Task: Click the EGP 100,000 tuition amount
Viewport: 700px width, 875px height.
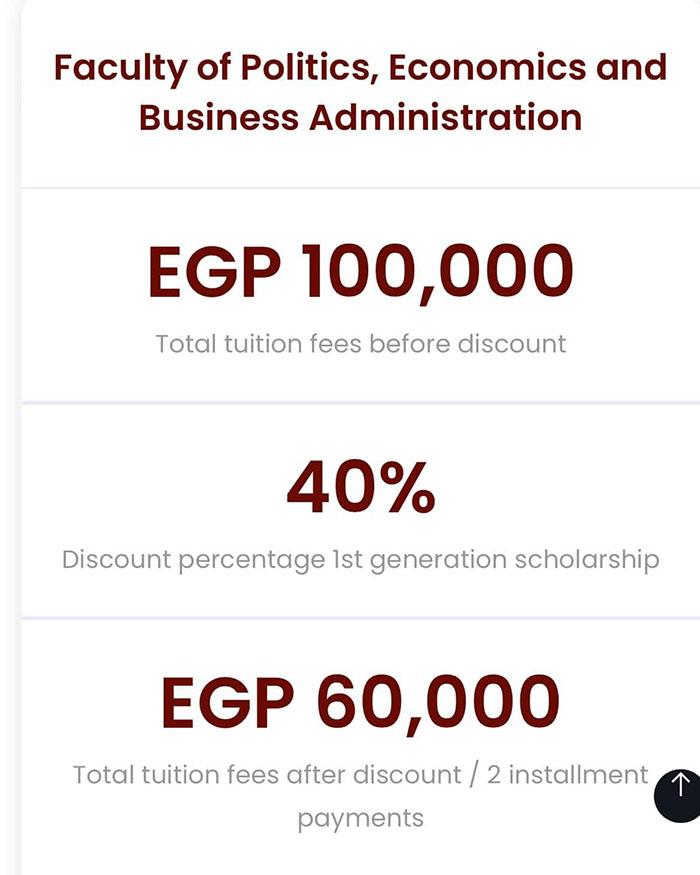Action: click(x=360, y=272)
